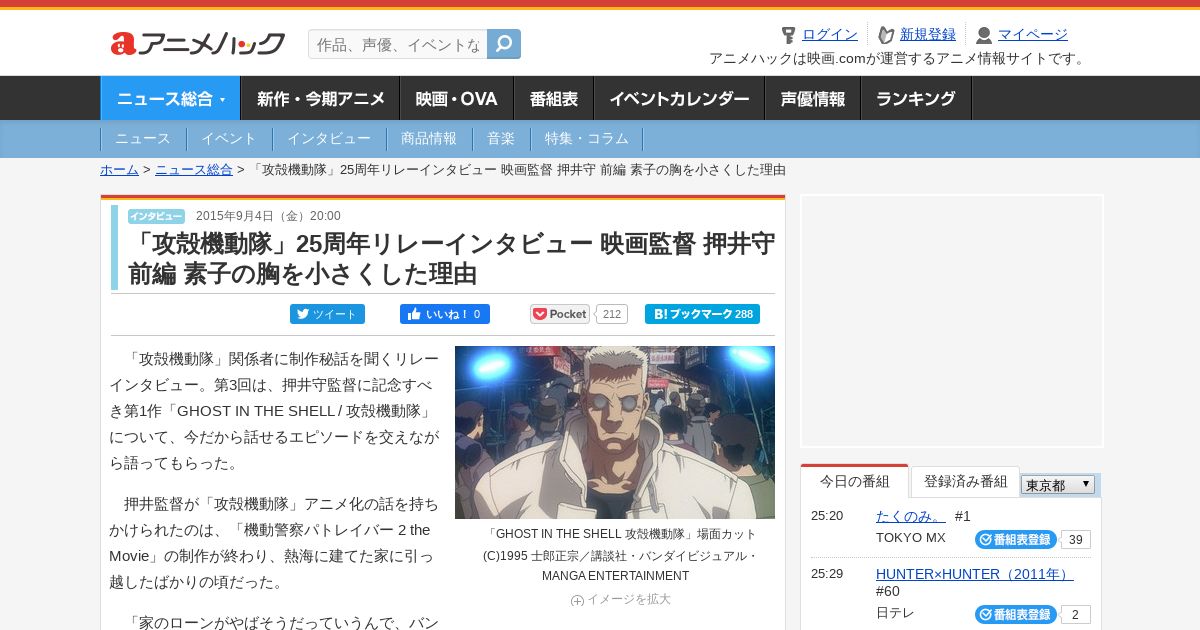Open ランキング menu item
1200x630 pixels.
tap(916, 98)
